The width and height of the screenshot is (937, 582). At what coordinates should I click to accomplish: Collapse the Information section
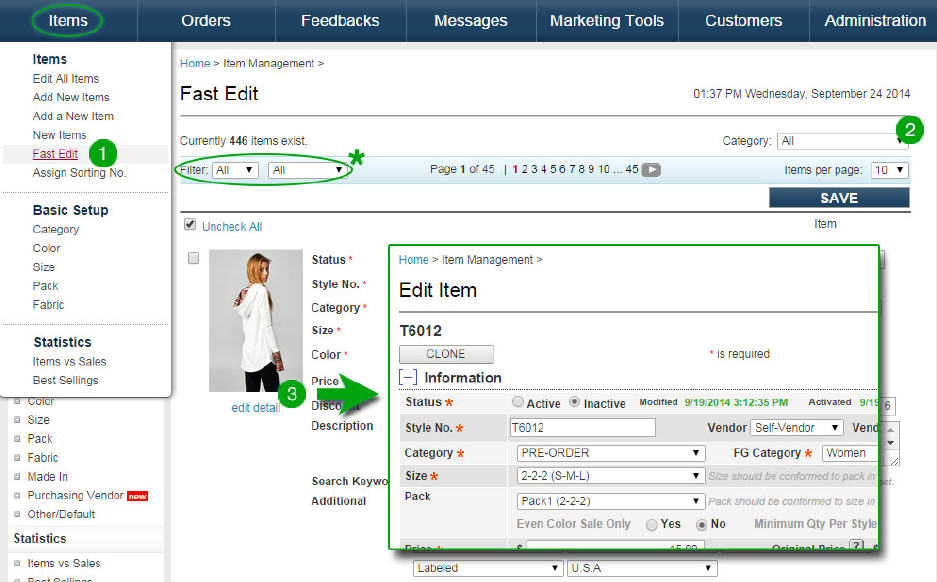408,378
